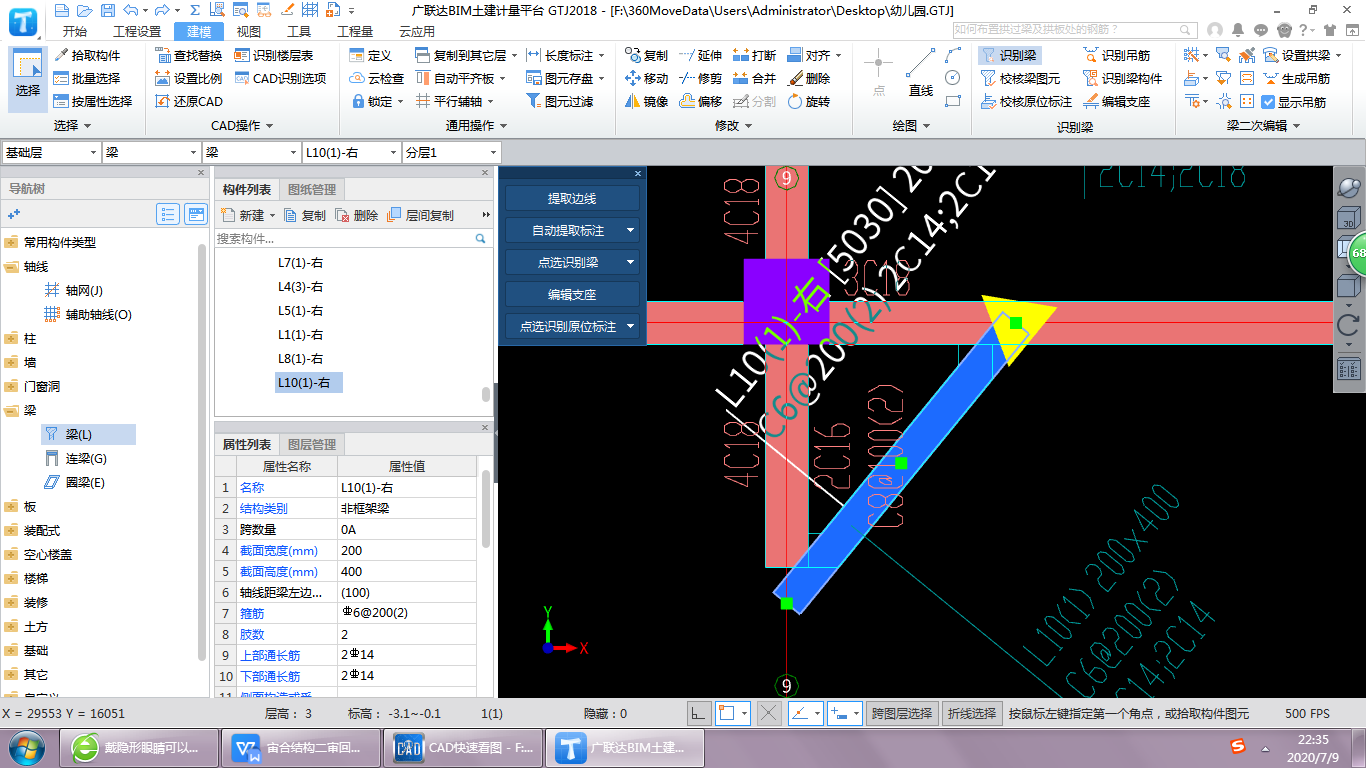Click inside the 搜索构件 search field
Viewport: 1366px width, 768px height.
point(343,239)
